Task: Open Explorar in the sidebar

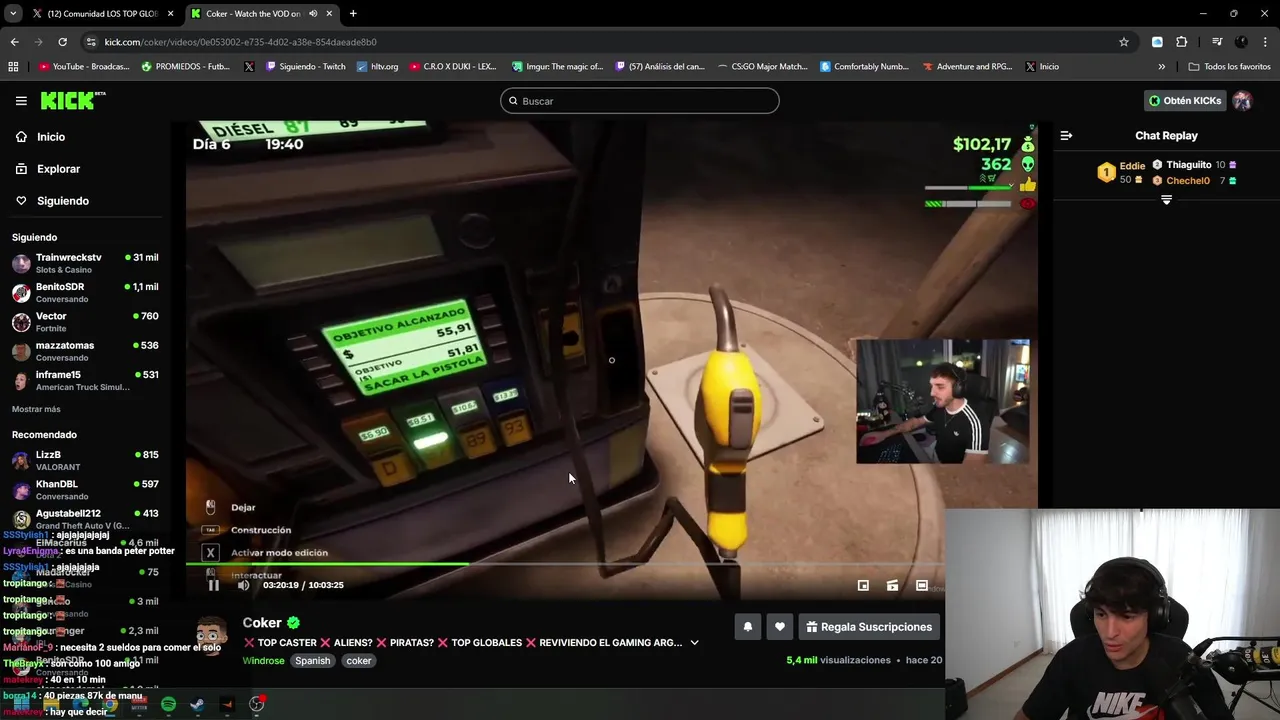Action: [x=47, y=169]
